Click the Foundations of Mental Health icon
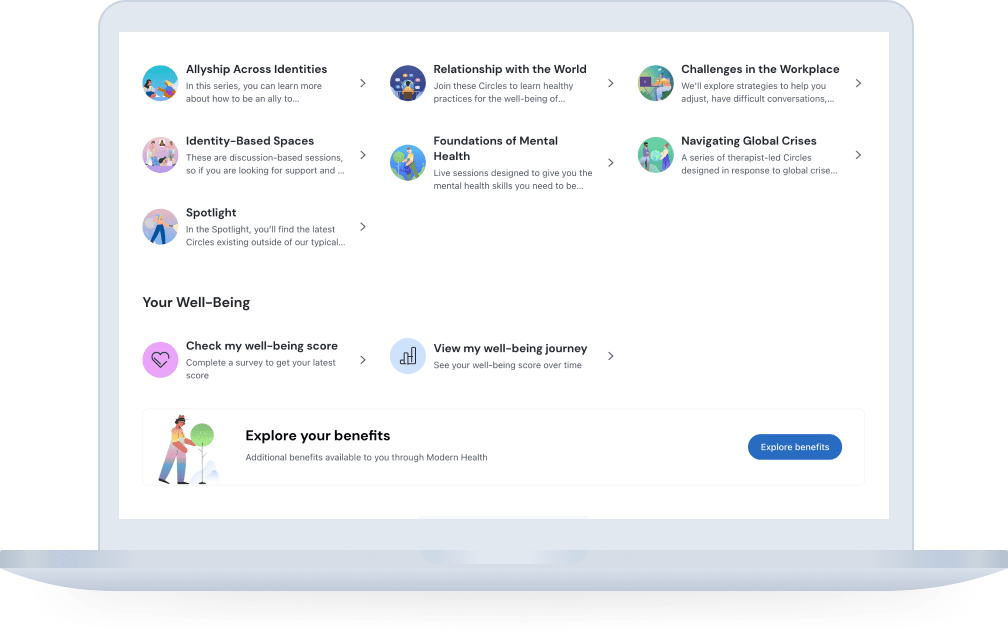The width and height of the screenshot is (1008, 635). pos(408,163)
